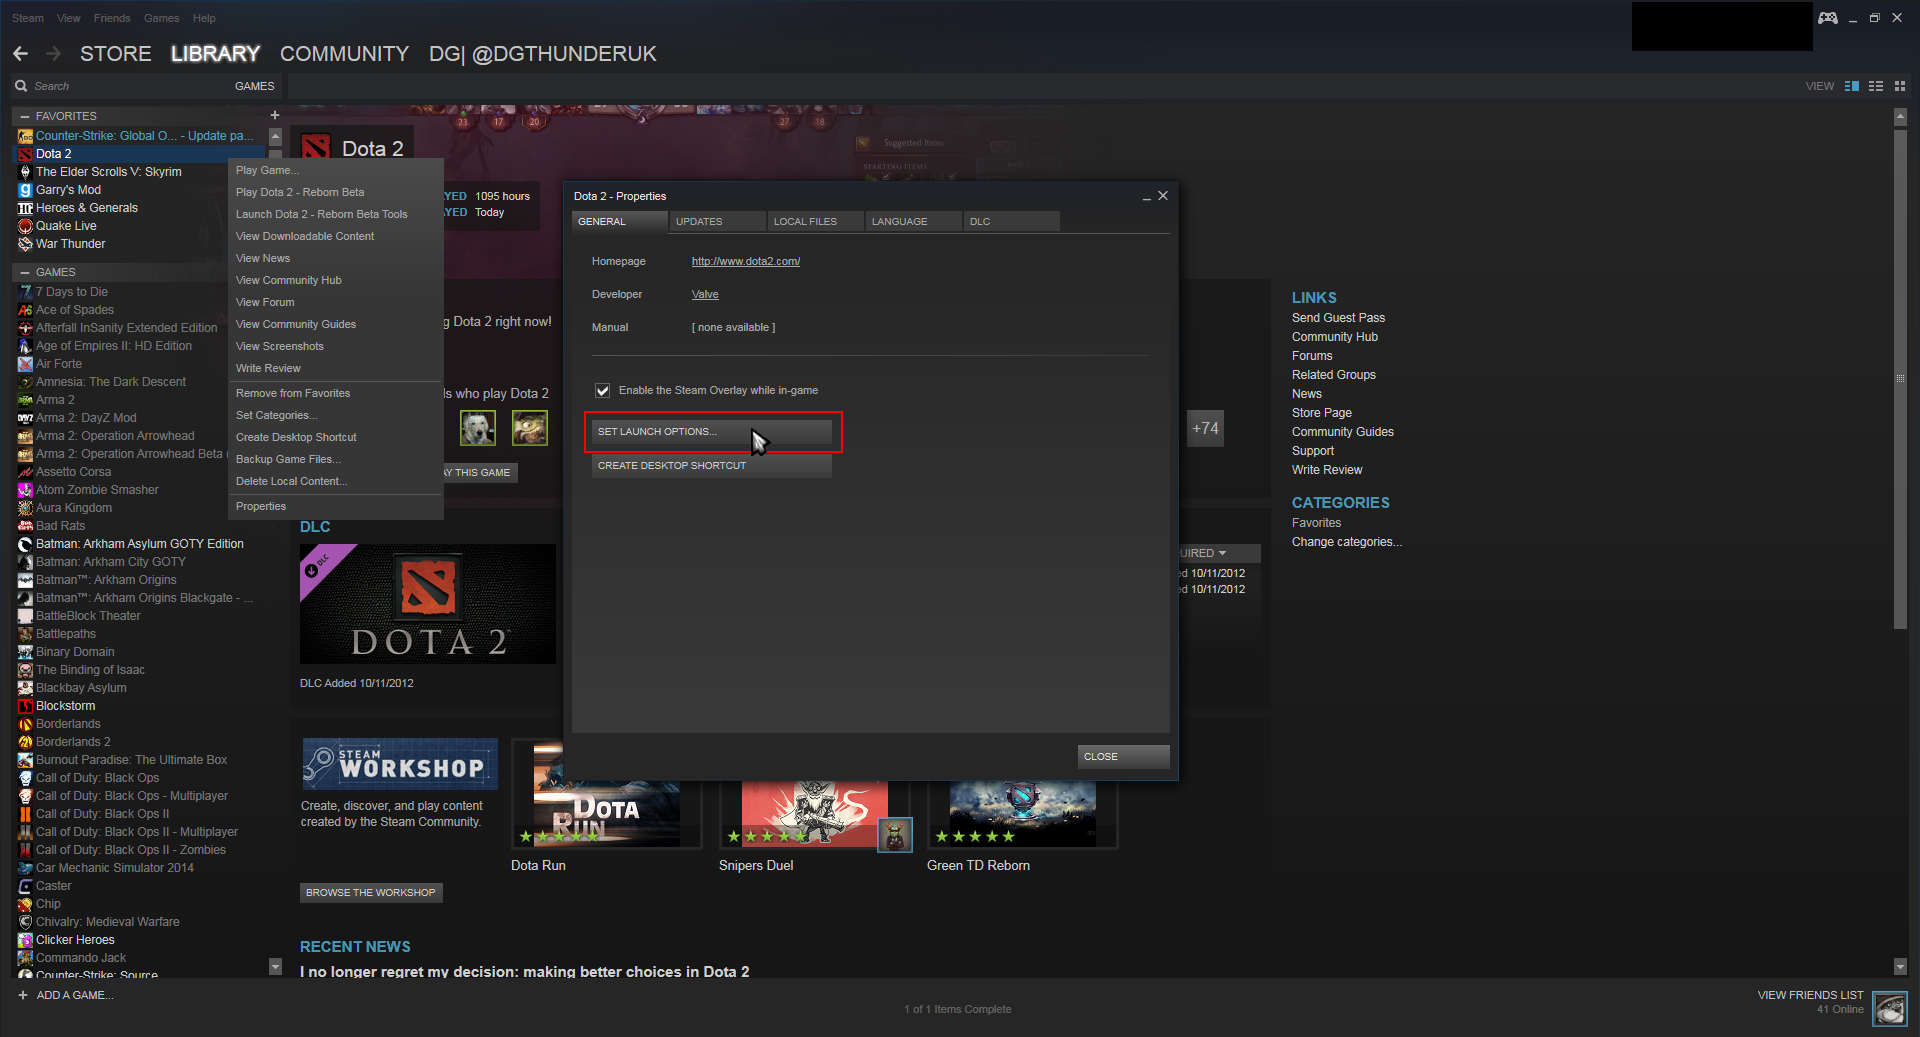Viewport: 1920px width, 1037px height.
Task: Open the friend avatar beside the dog
Action: (530, 428)
